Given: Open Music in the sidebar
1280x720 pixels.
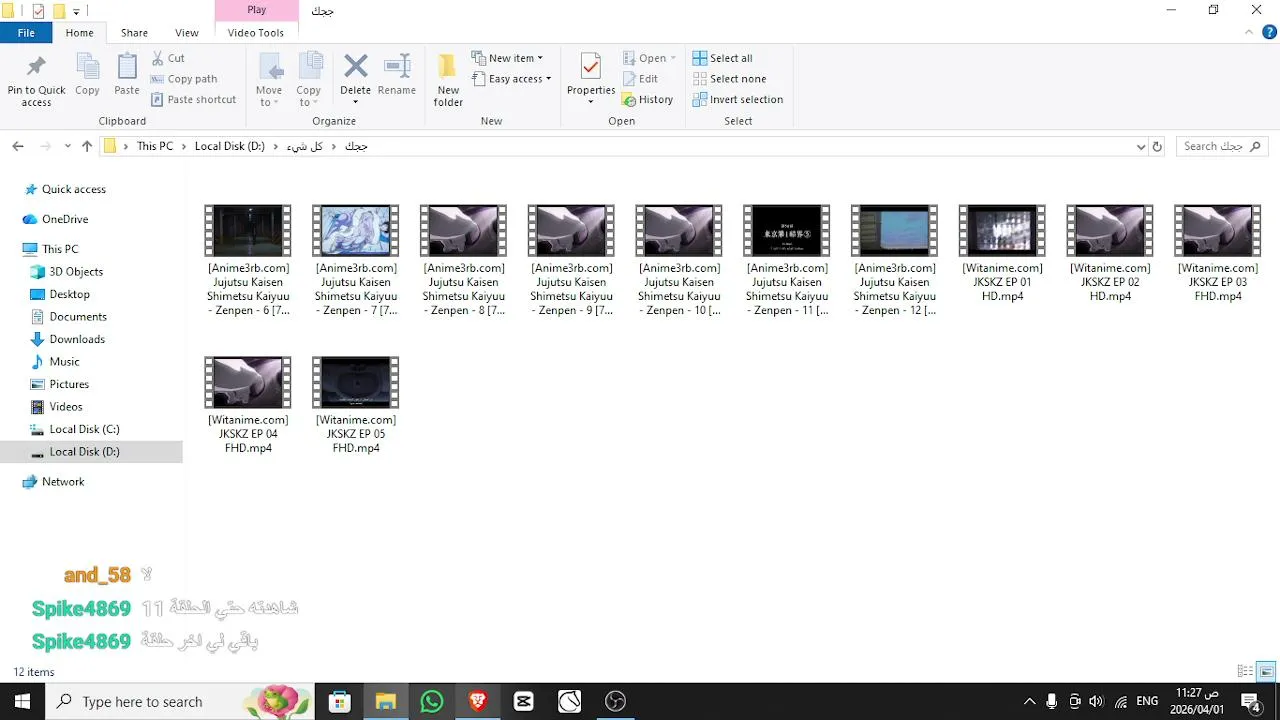Looking at the screenshot, I should pos(64,362).
